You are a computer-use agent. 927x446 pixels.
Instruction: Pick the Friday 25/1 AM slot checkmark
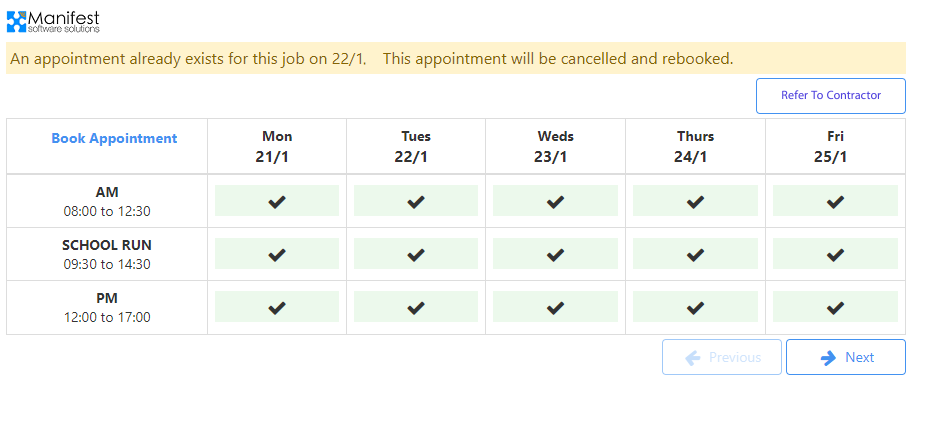pyautogui.click(x=835, y=201)
